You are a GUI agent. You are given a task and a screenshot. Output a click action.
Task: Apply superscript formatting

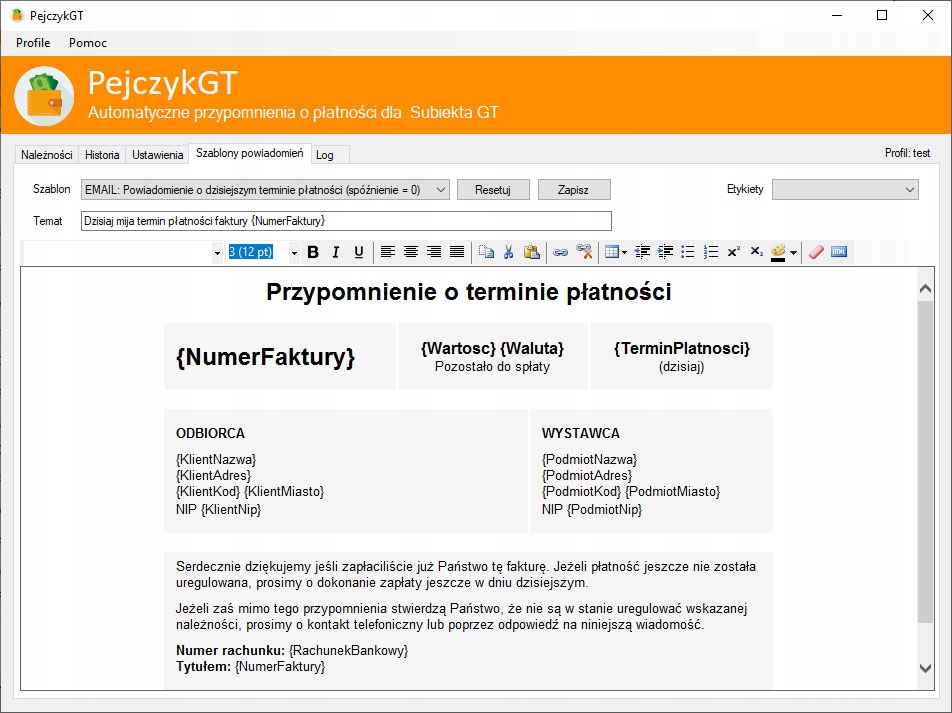733,252
